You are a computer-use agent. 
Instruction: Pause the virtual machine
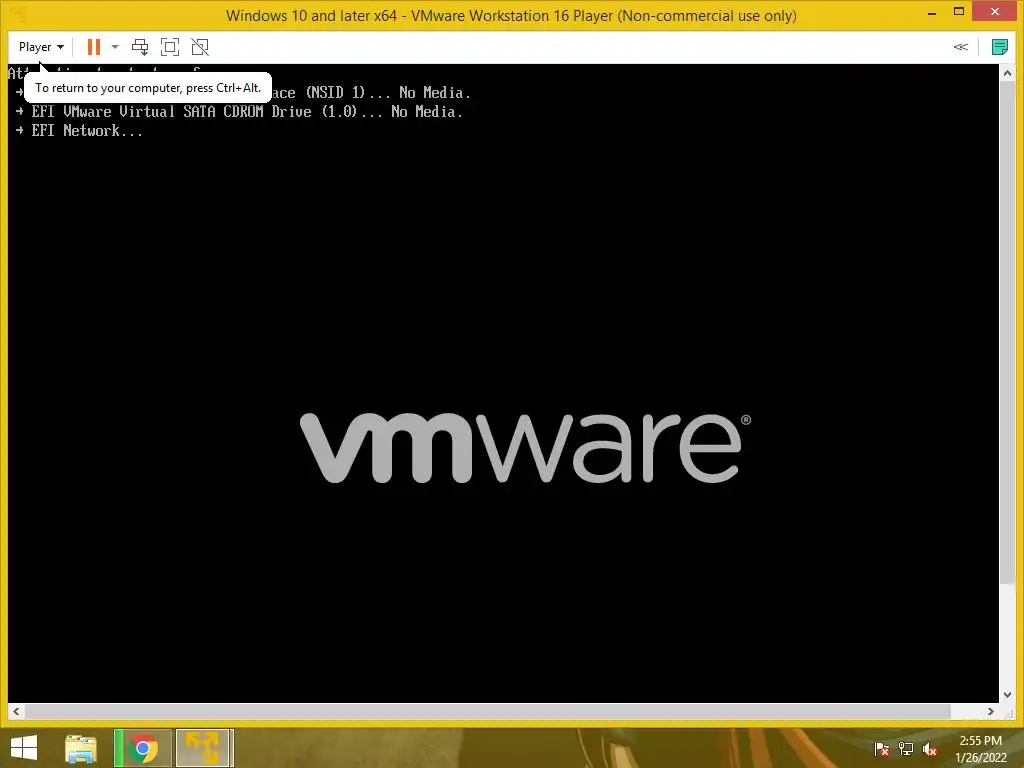pyautogui.click(x=94, y=47)
